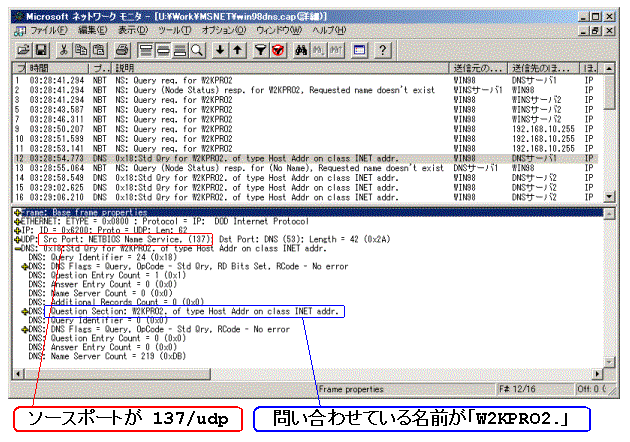Expand DNS Flags RD Bits Set node
630x442 pixels.
point(25,266)
